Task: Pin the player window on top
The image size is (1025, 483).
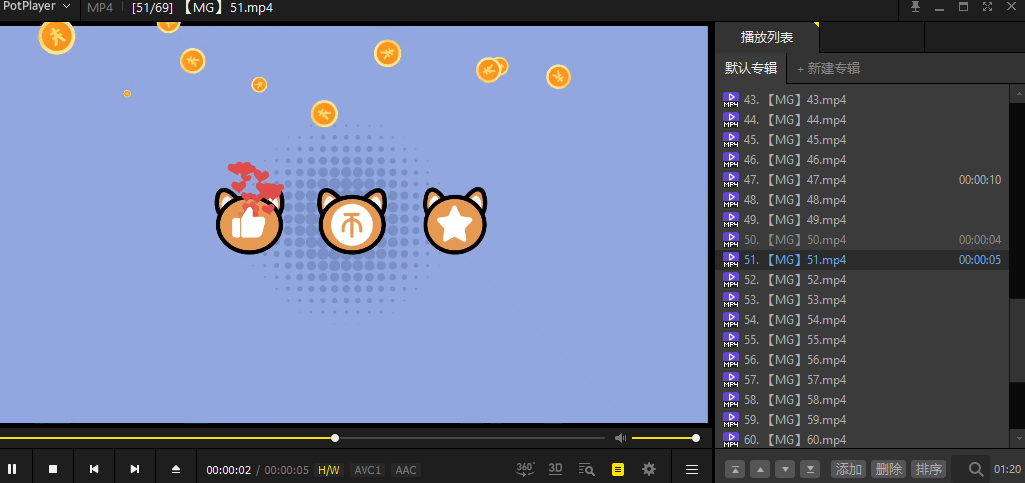Action: point(915,7)
